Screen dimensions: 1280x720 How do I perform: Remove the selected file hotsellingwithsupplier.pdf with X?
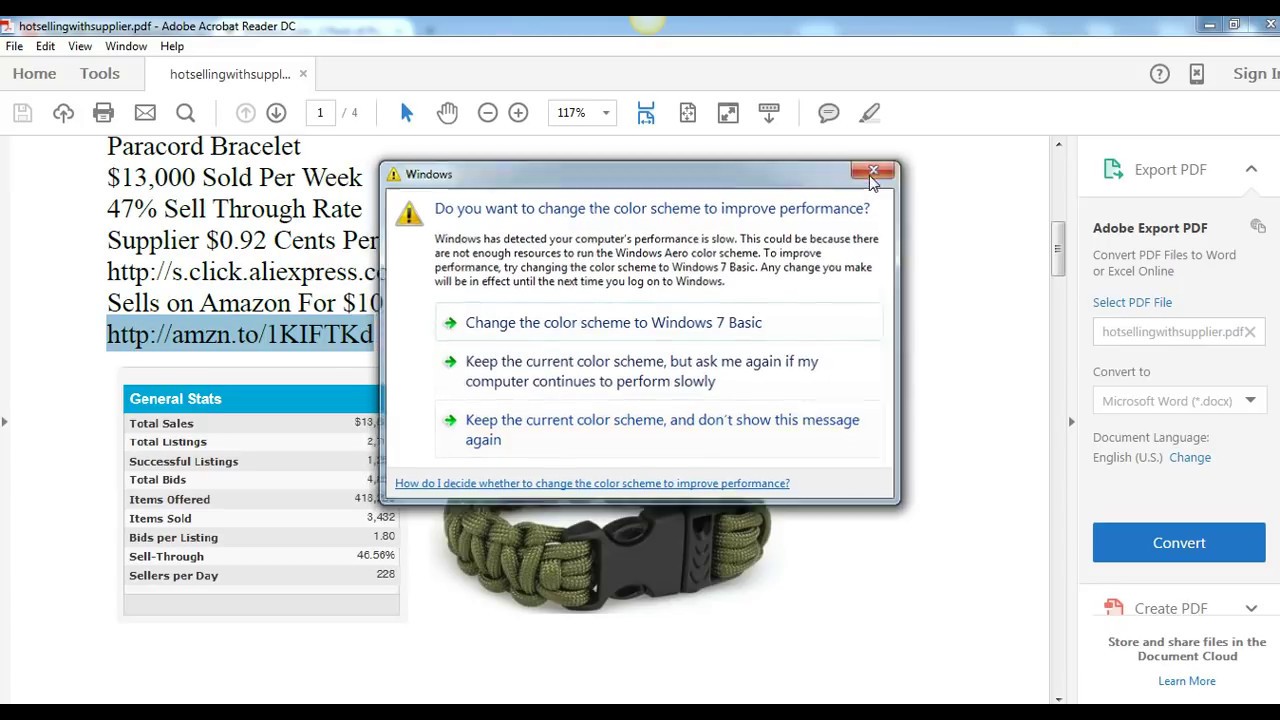coord(1250,331)
